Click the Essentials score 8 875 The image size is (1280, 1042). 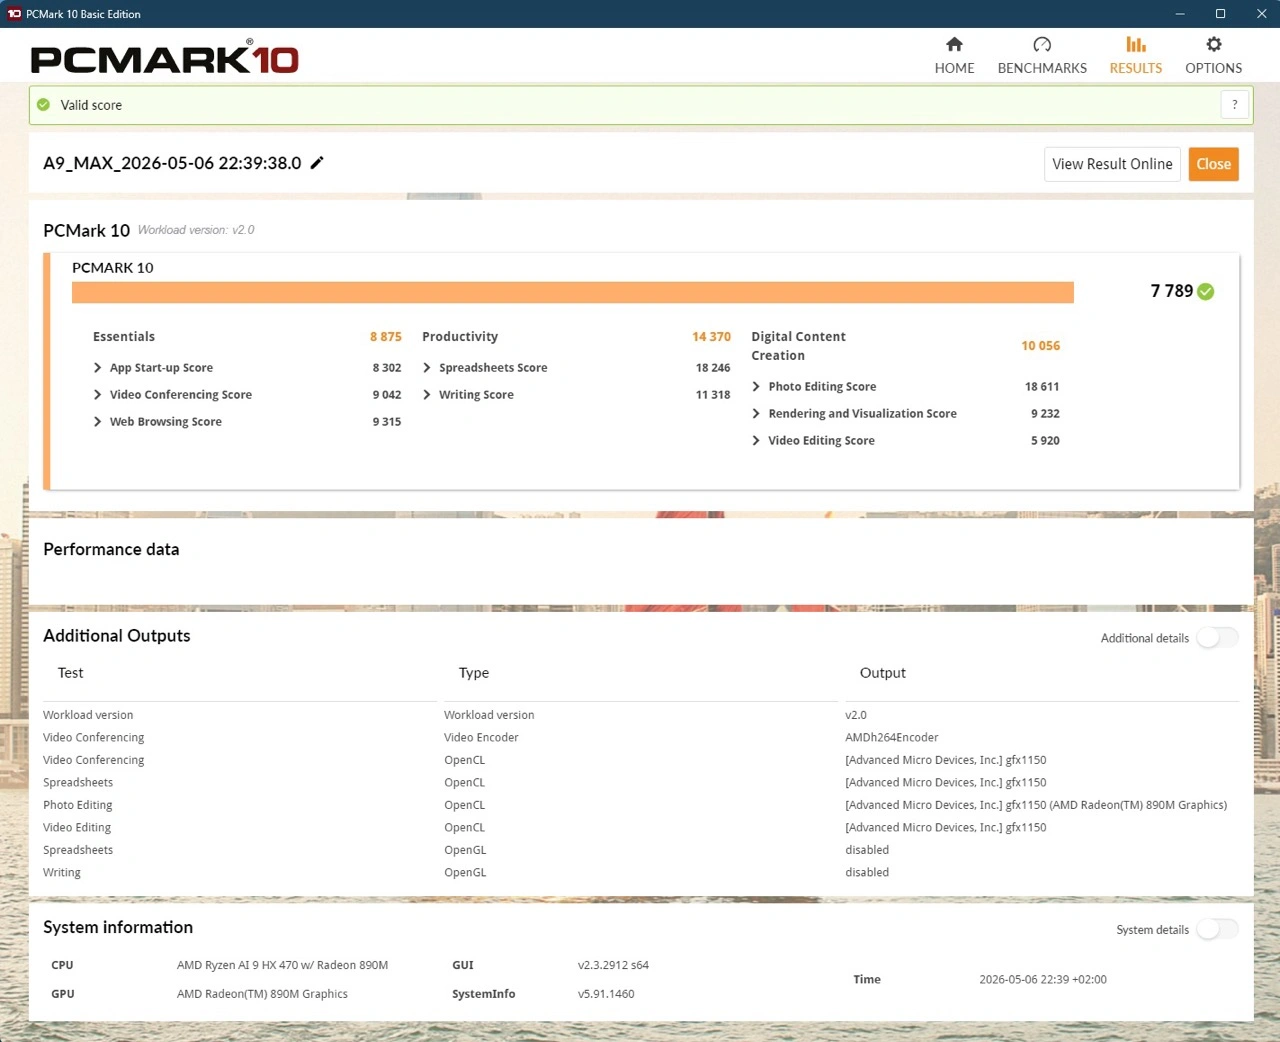pyautogui.click(x=386, y=337)
